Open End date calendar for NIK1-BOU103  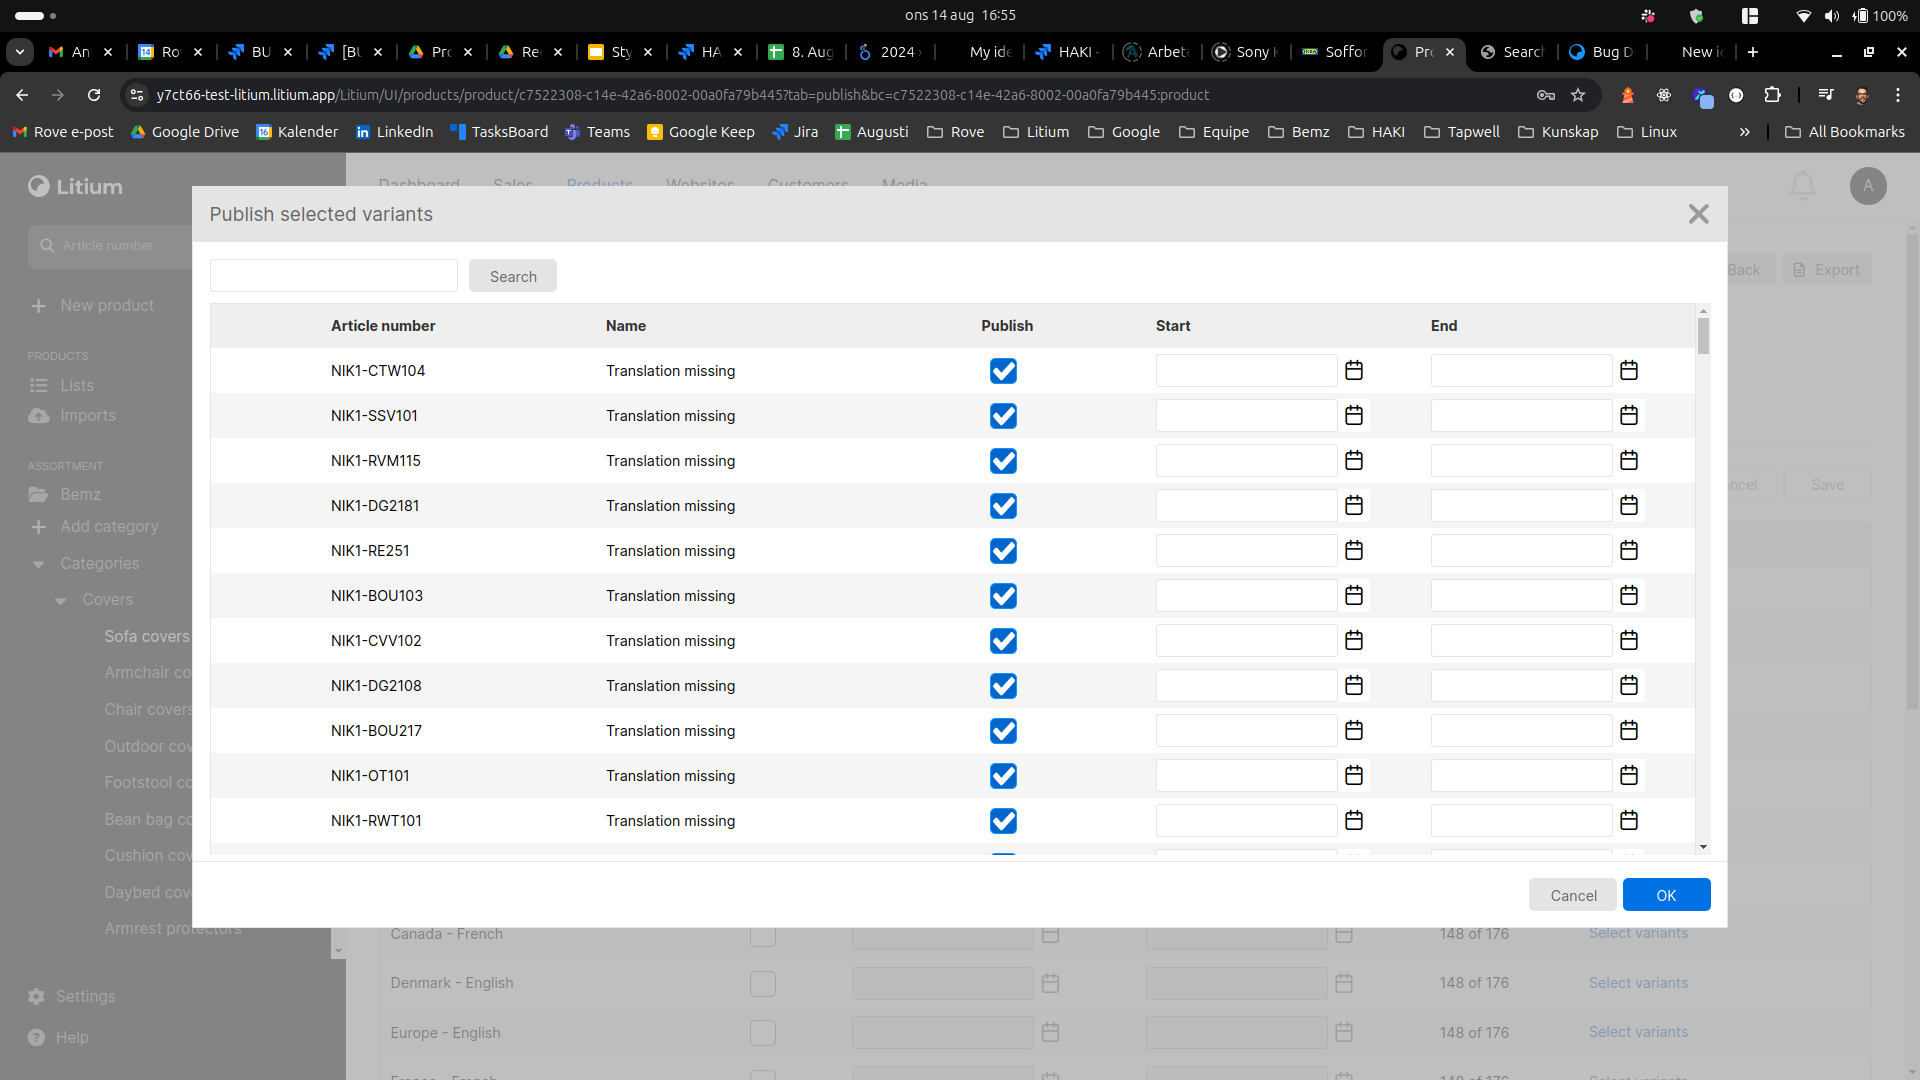tap(1629, 596)
